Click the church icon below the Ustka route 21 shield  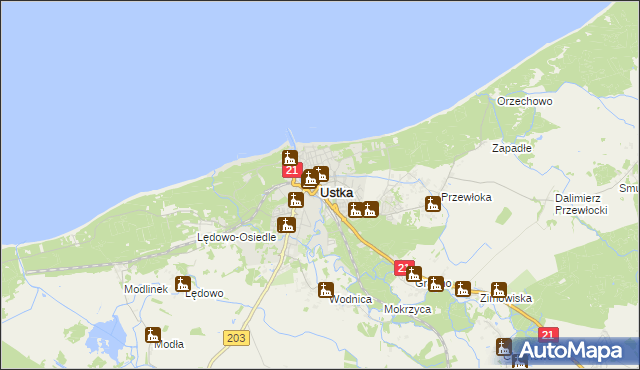[296, 200]
